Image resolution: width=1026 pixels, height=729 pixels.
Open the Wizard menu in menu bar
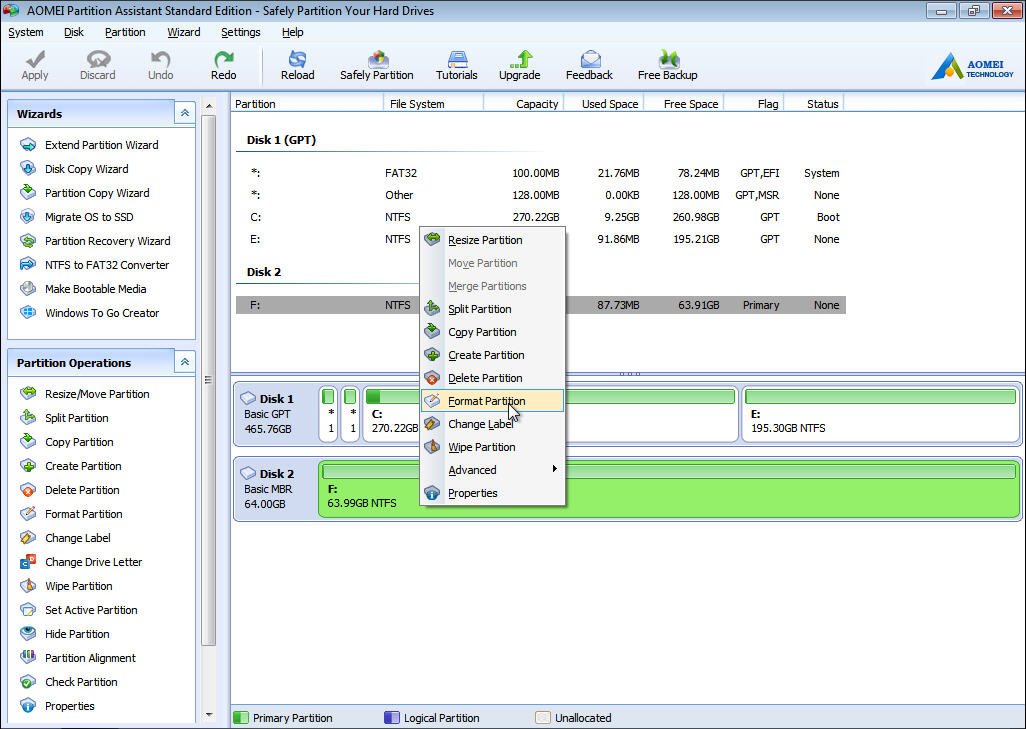[x=183, y=32]
